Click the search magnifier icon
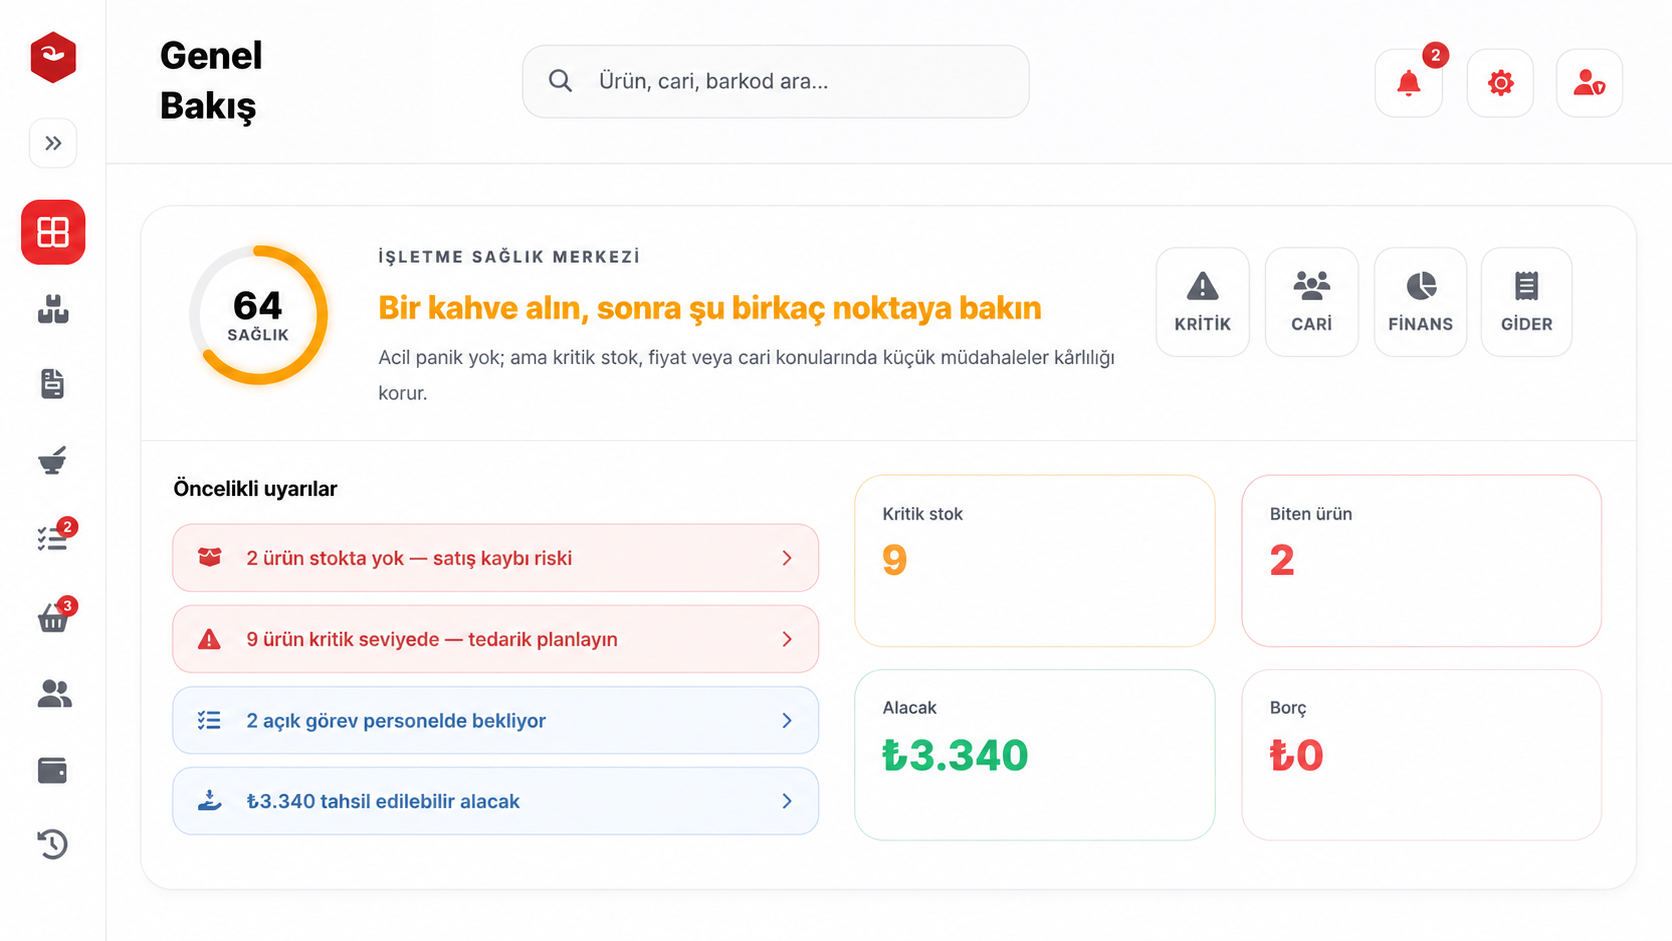 coord(561,81)
